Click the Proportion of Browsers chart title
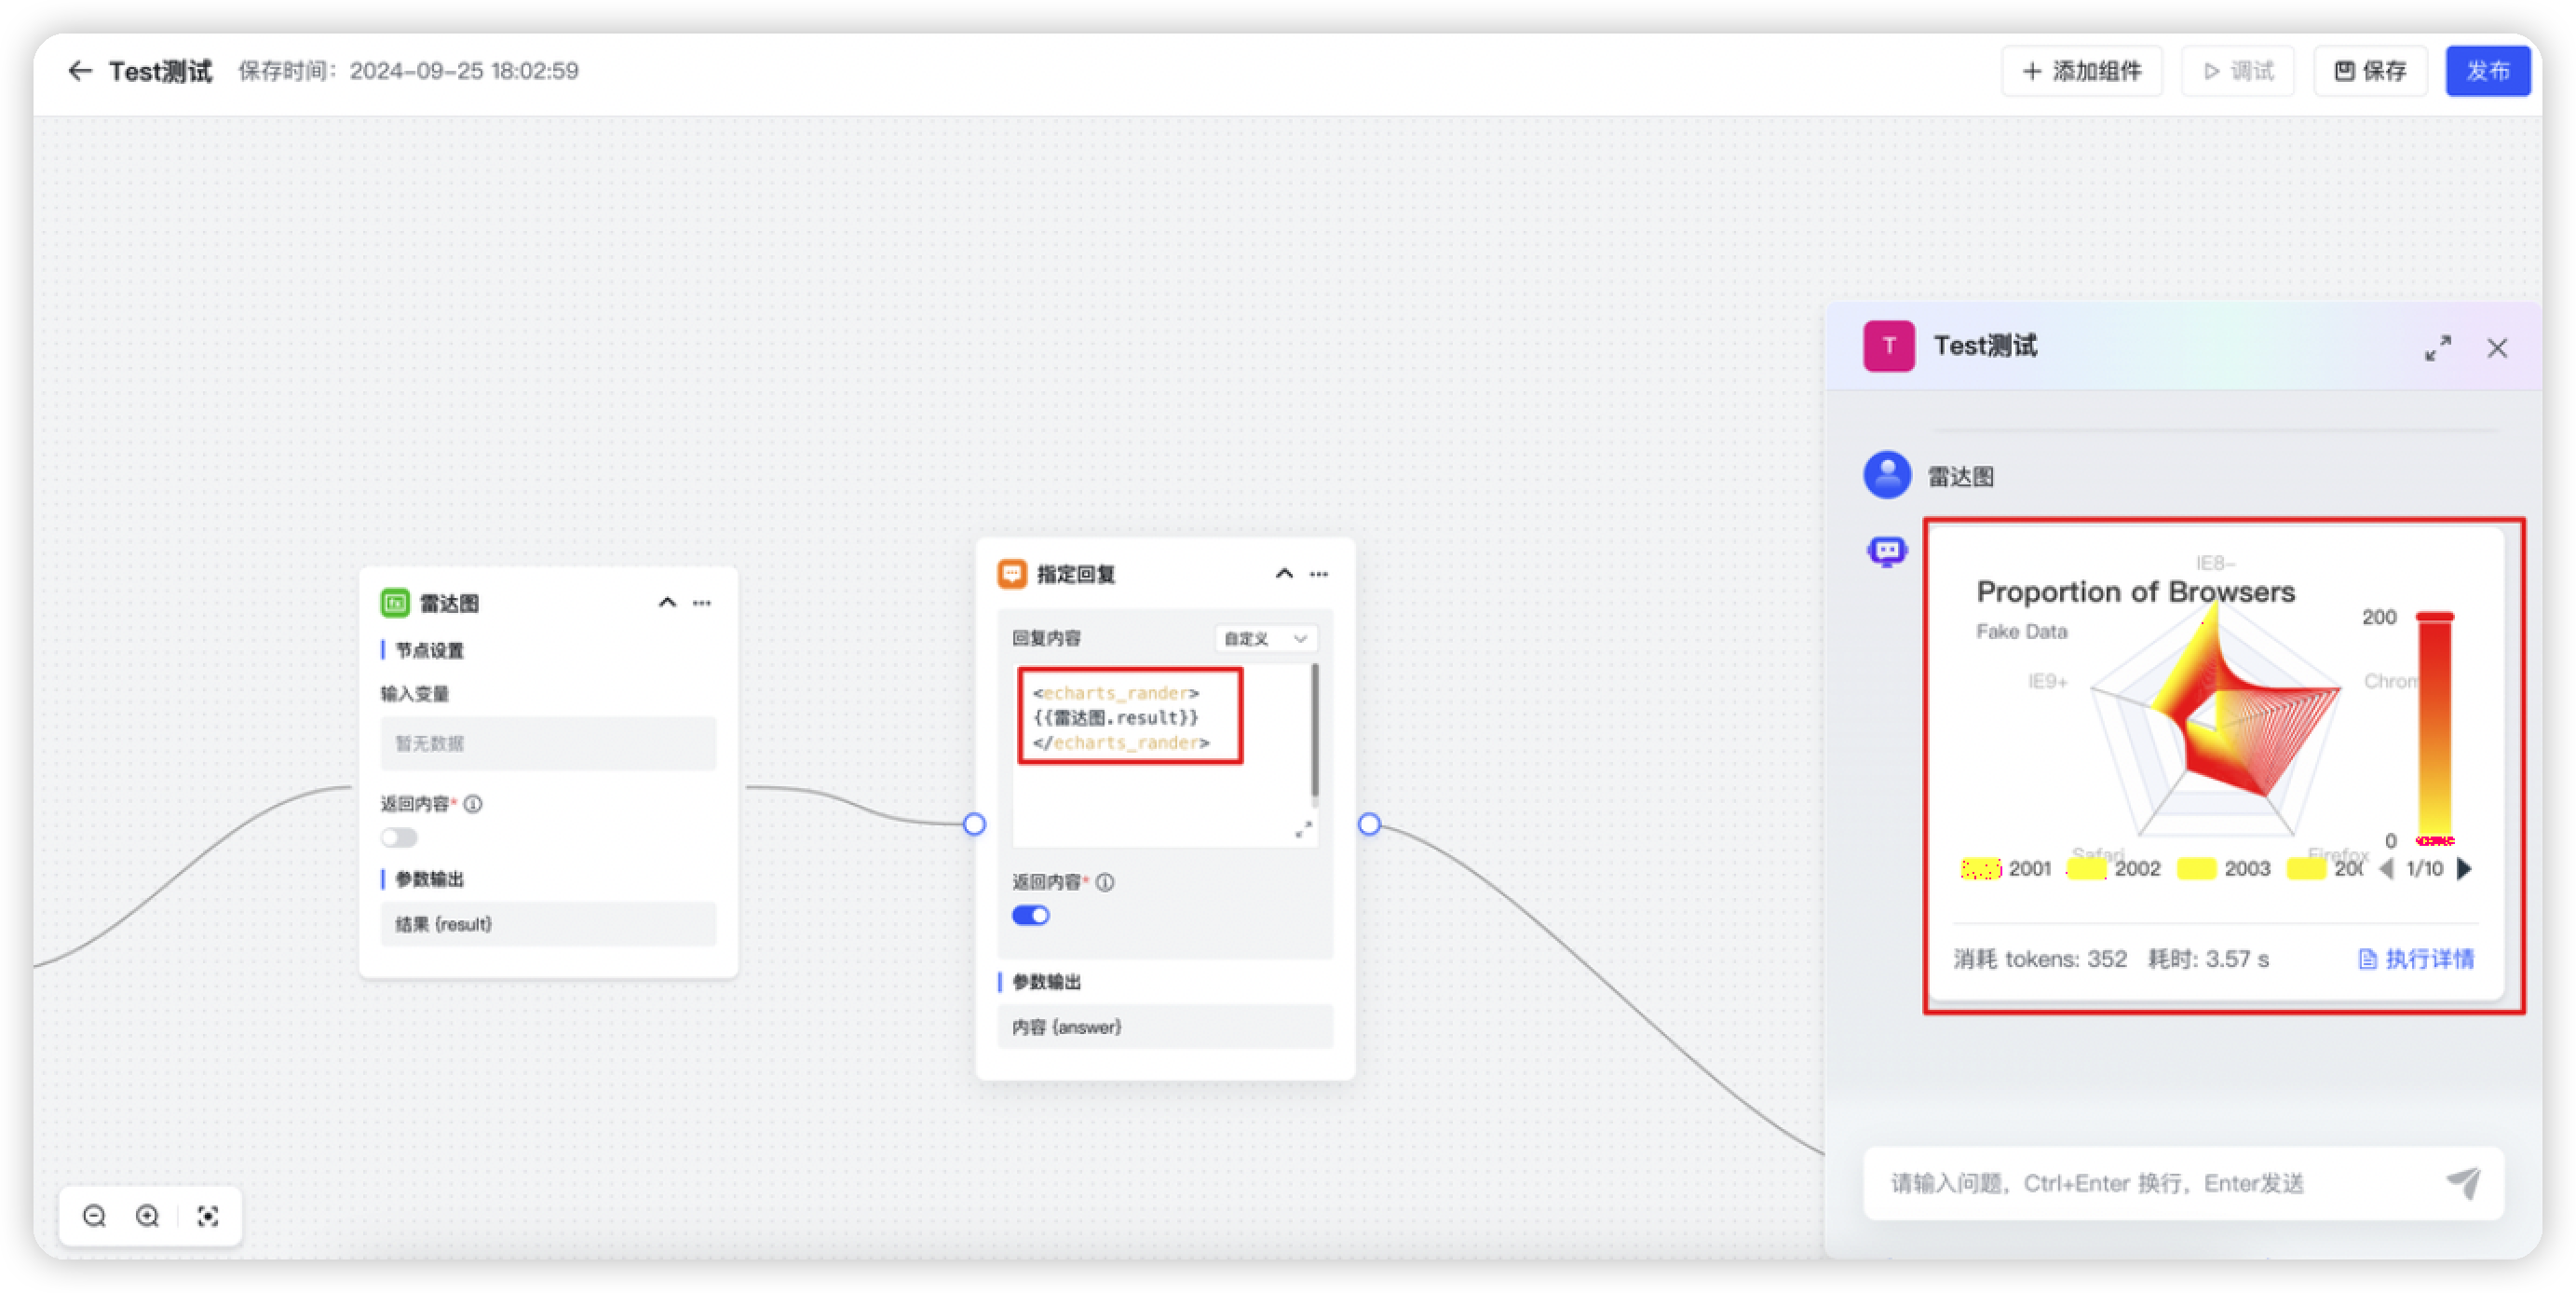 pos(2136,592)
